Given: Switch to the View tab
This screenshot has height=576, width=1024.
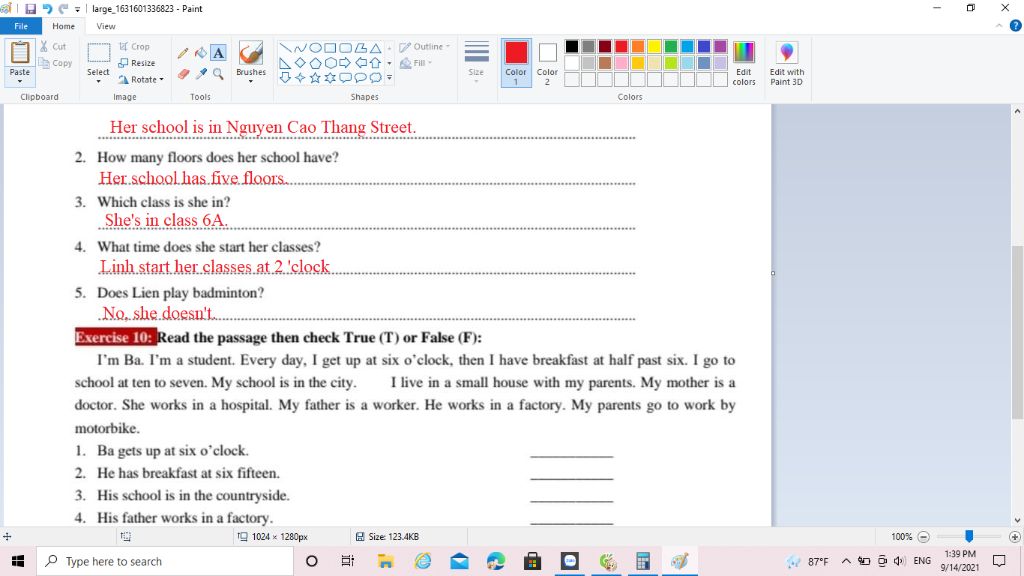Looking at the screenshot, I should (106, 26).
